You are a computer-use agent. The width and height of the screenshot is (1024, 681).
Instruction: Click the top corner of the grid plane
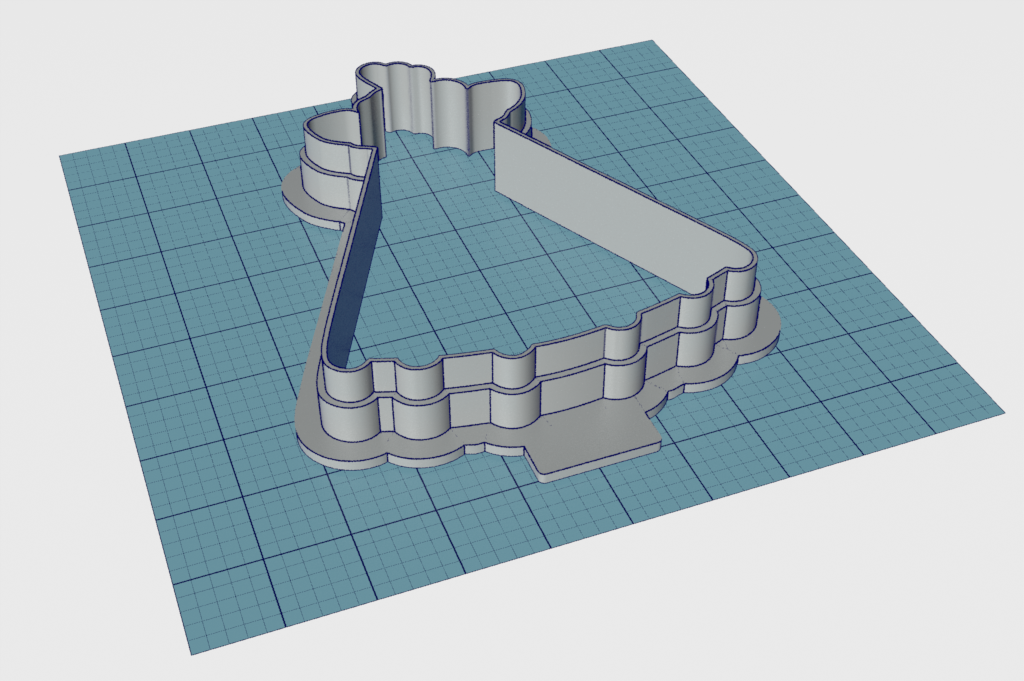[x=653, y=41]
